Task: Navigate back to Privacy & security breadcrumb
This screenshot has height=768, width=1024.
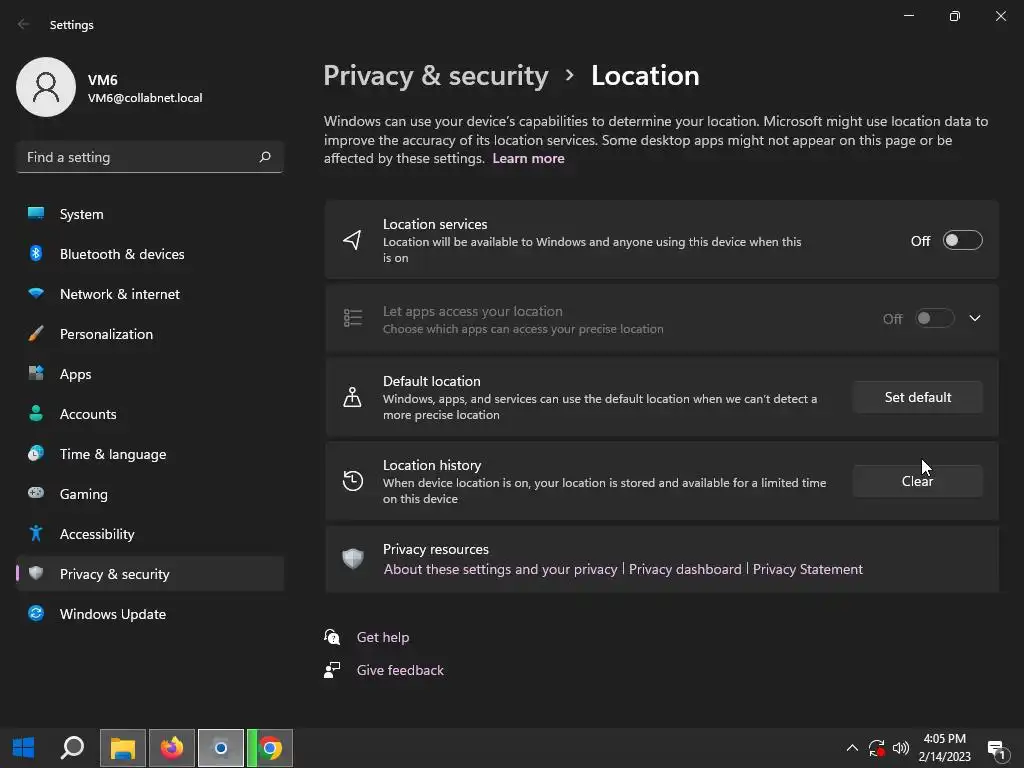Action: click(436, 76)
